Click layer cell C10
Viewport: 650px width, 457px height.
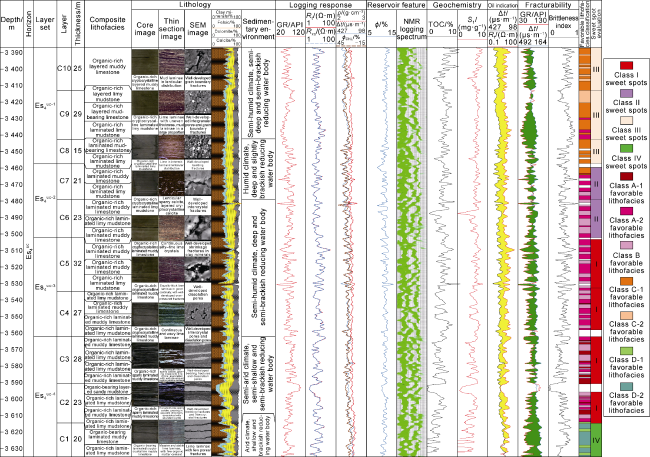coord(64,68)
